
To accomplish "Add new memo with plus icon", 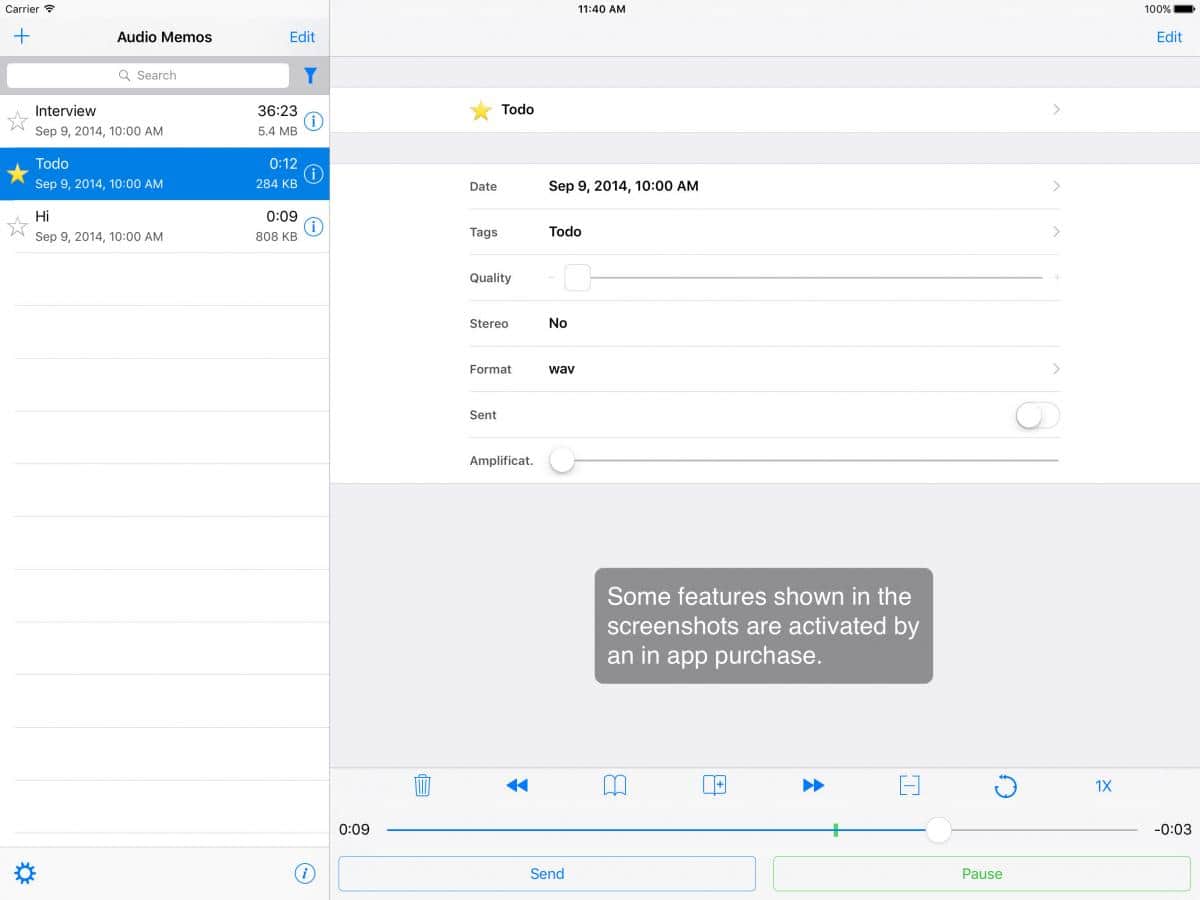I will coord(21,37).
